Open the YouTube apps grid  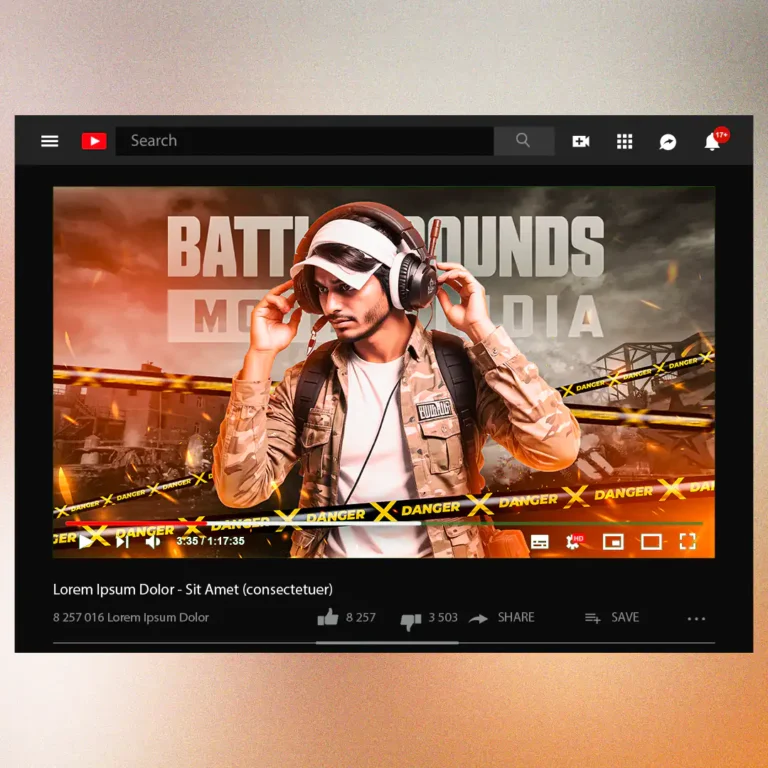click(x=625, y=142)
